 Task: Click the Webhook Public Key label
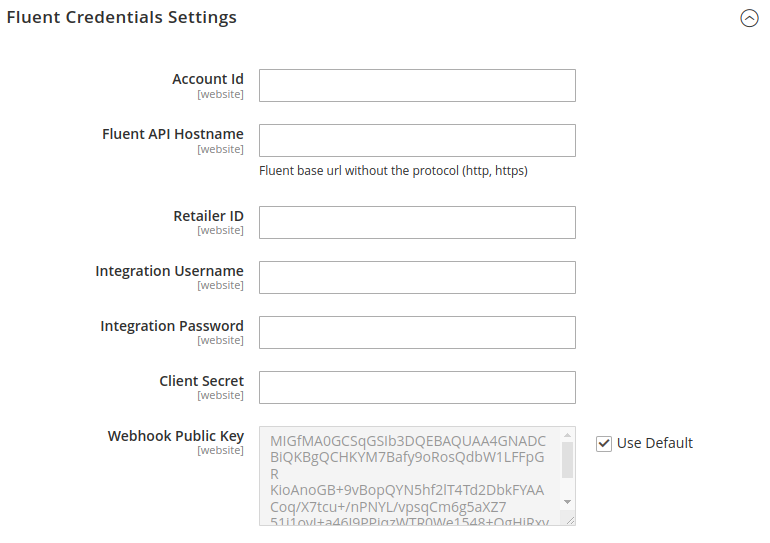click(175, 436)
